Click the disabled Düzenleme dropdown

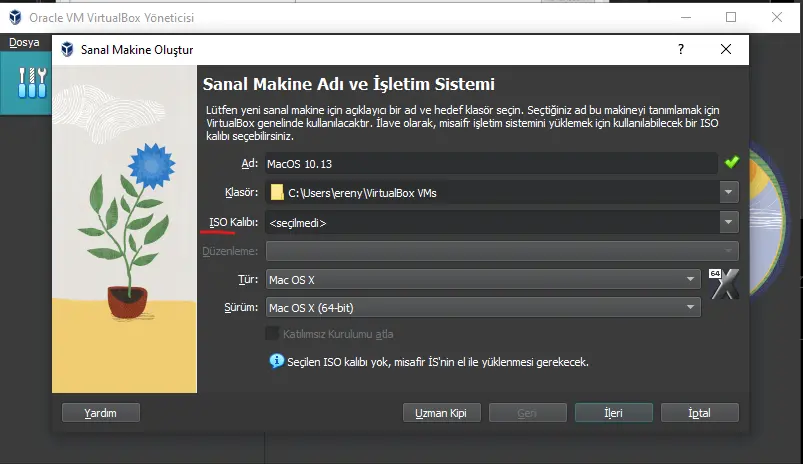502,251
